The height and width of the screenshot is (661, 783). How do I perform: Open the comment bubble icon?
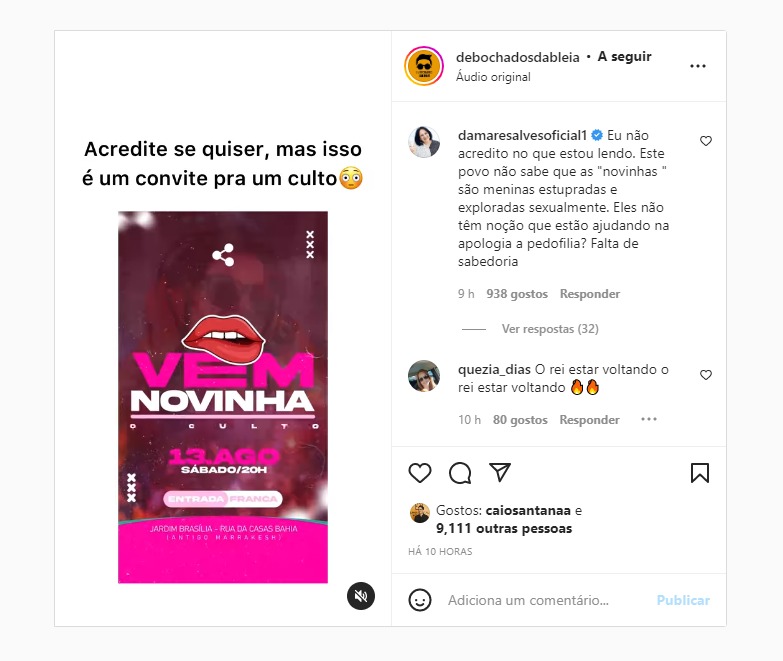pos(460,473)
